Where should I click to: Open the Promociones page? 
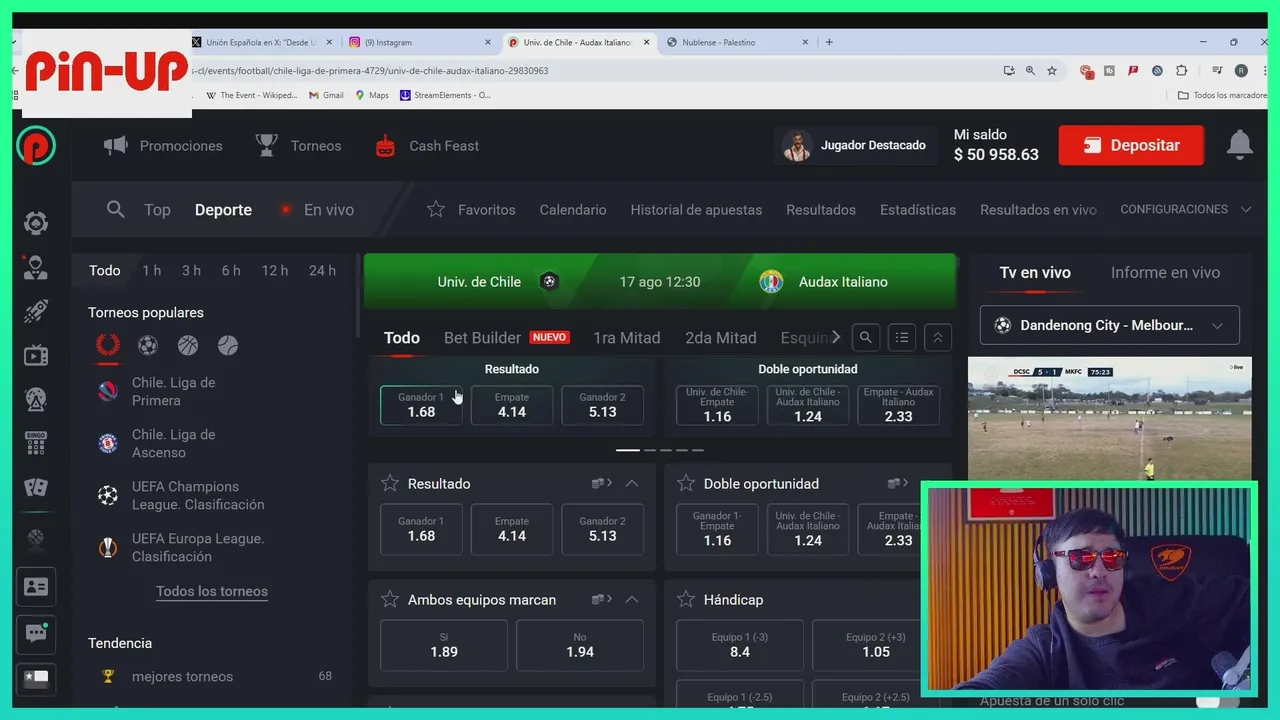tap(163, 145)
